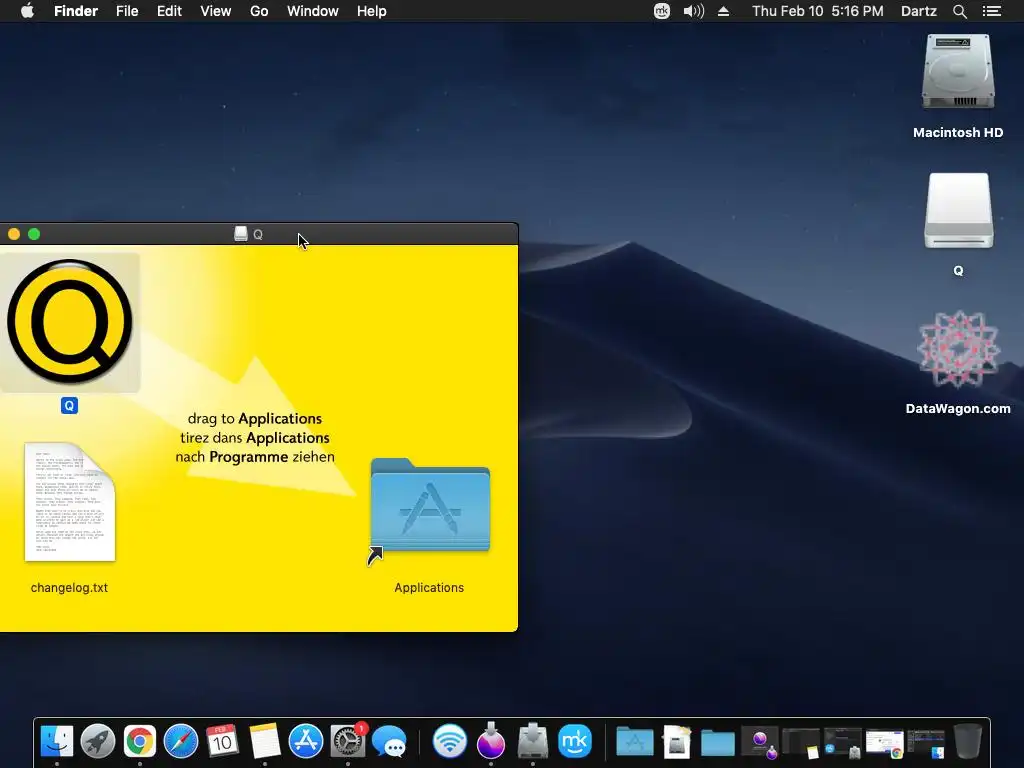The height and width of the screenshot is (768, 1024).
Task: Open Messages chat bubble icon in Dock
Action: (389, 741)
